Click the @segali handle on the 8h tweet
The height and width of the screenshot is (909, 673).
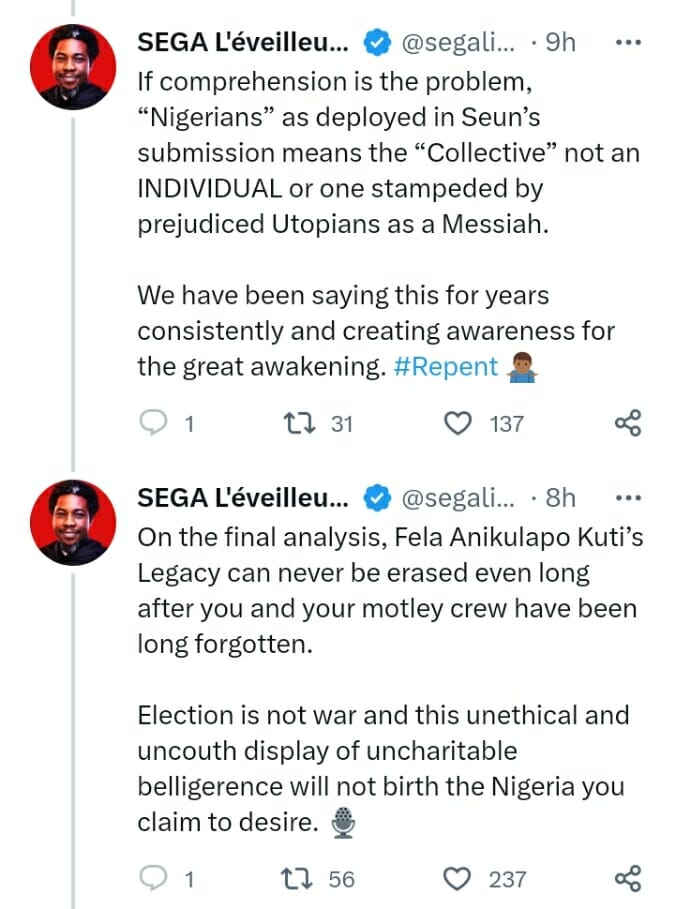(458, 497)
